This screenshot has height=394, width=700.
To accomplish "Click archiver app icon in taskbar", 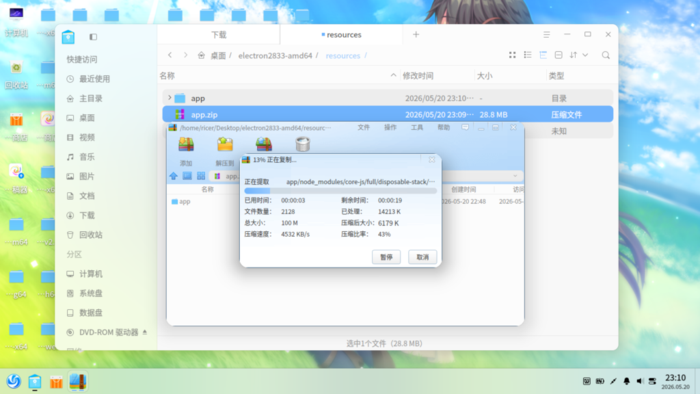I will (x=78, y=382).
